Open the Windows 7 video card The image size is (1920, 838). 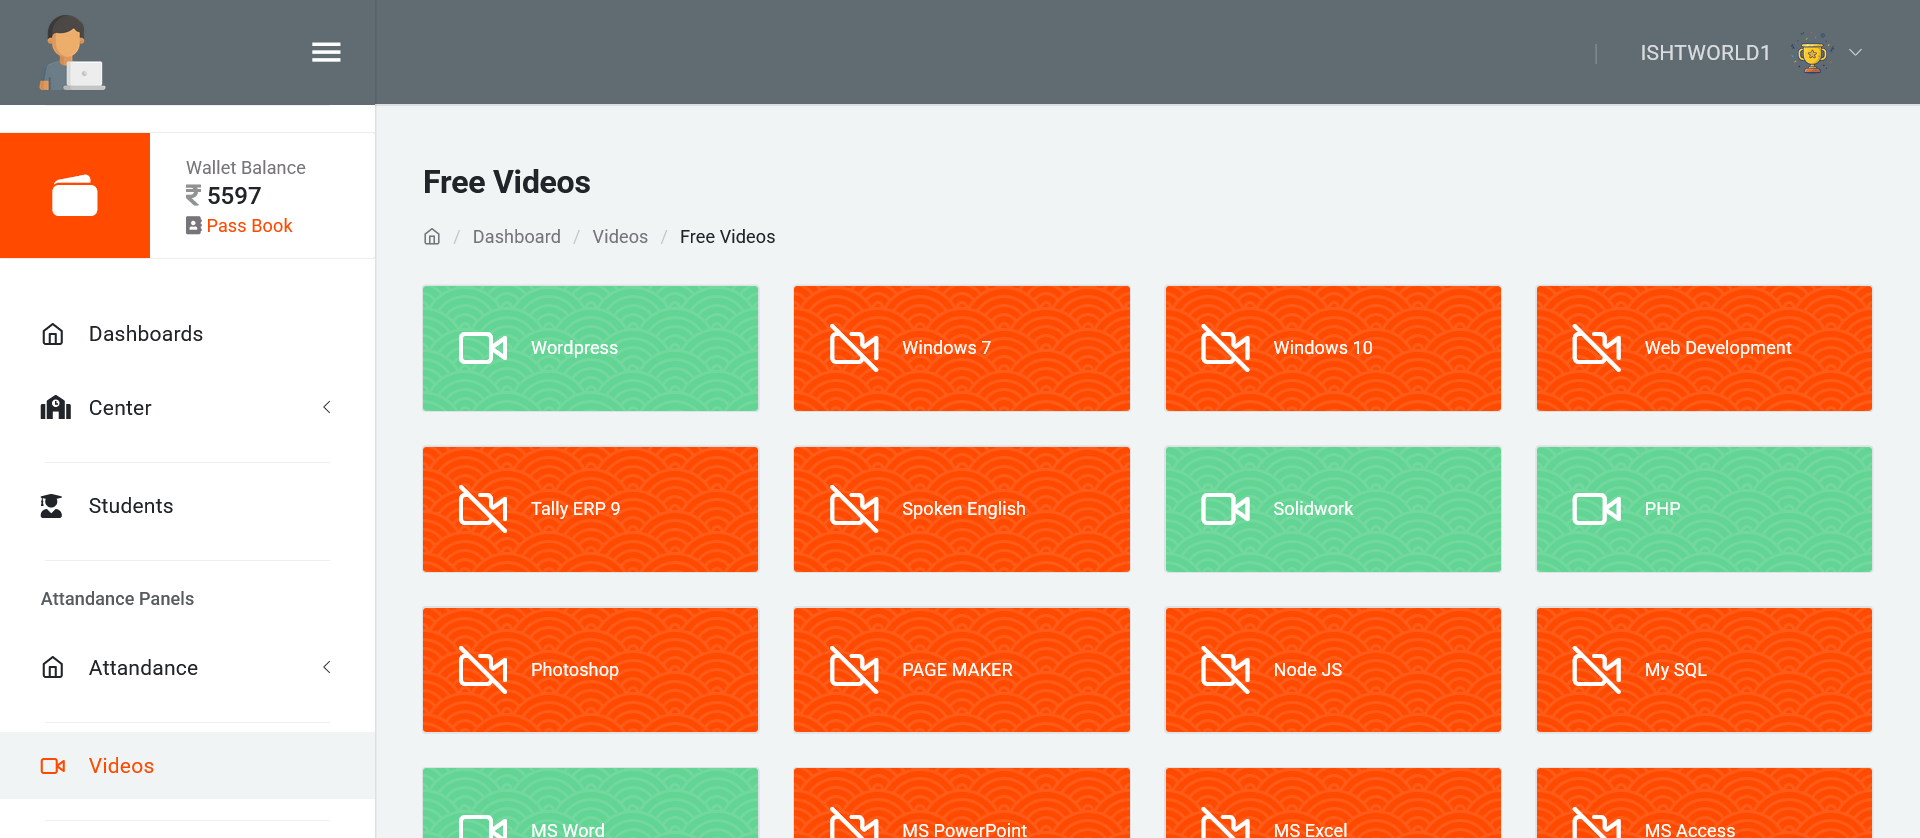coord(962,348)
